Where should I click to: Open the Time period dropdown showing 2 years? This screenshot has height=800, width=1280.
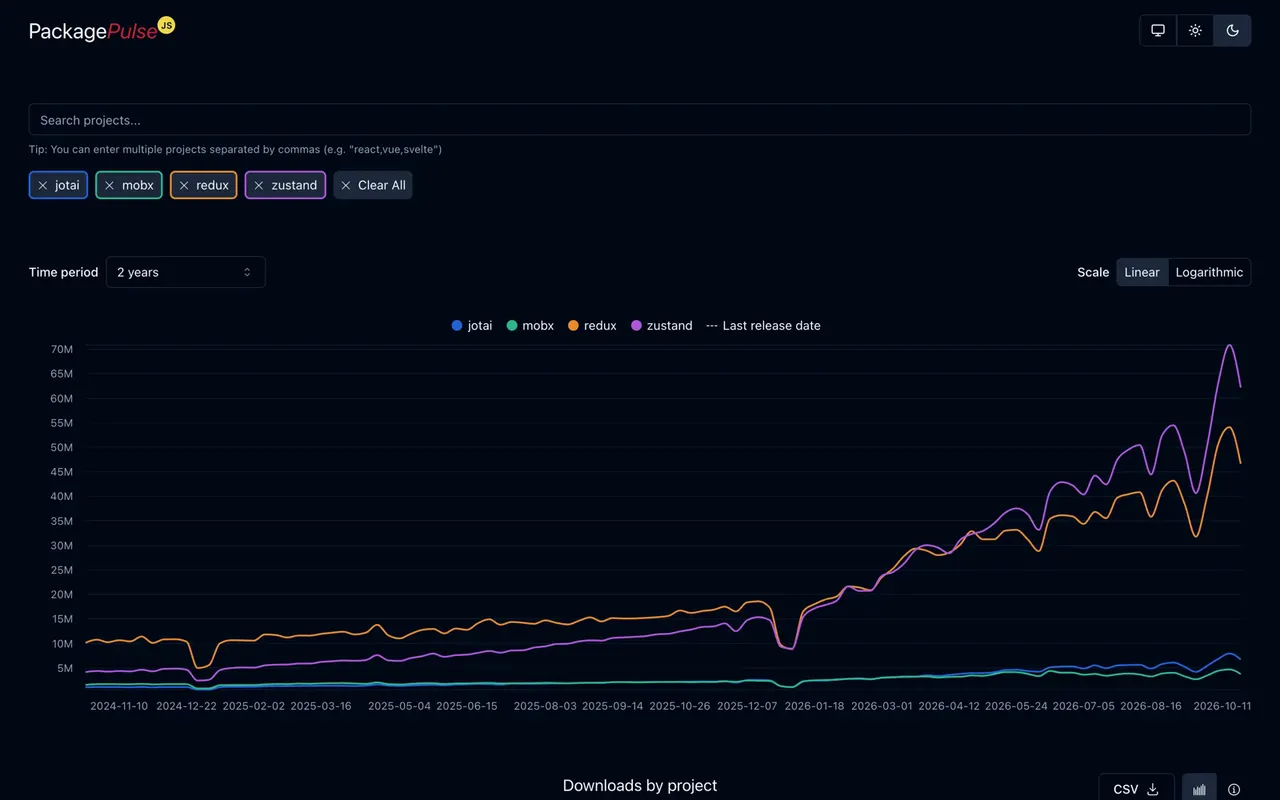coord(186,272)
